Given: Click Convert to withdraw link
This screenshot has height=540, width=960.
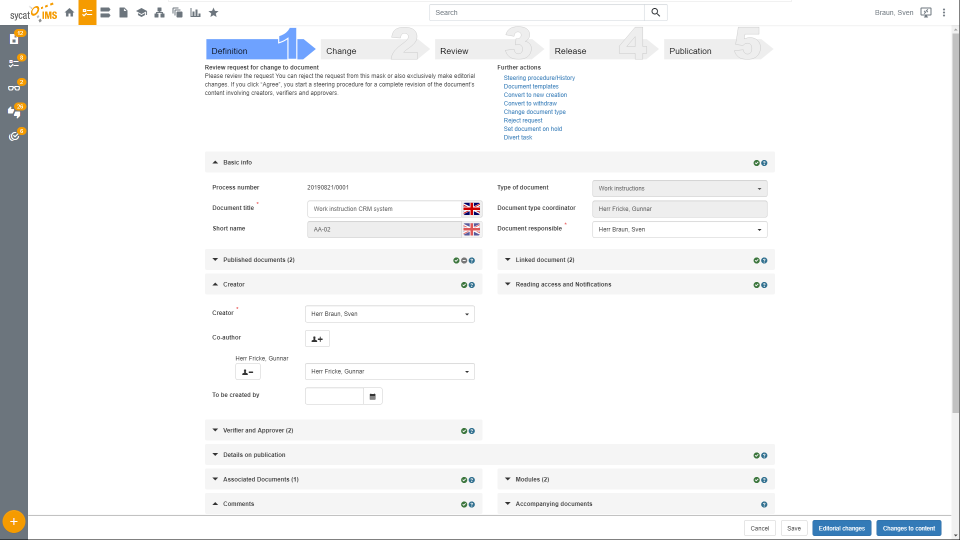Looking at the screenshot, I should pos(530,103).
